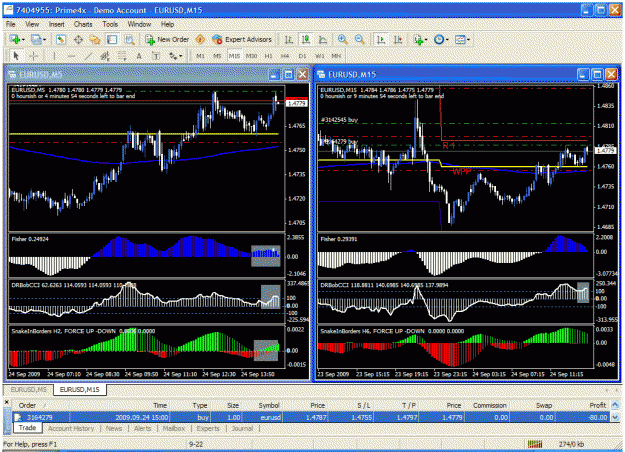Screen dimensions: 625x452
Task: Expand the New Chart dropdown arrow
Action: [x=23, y=40]
